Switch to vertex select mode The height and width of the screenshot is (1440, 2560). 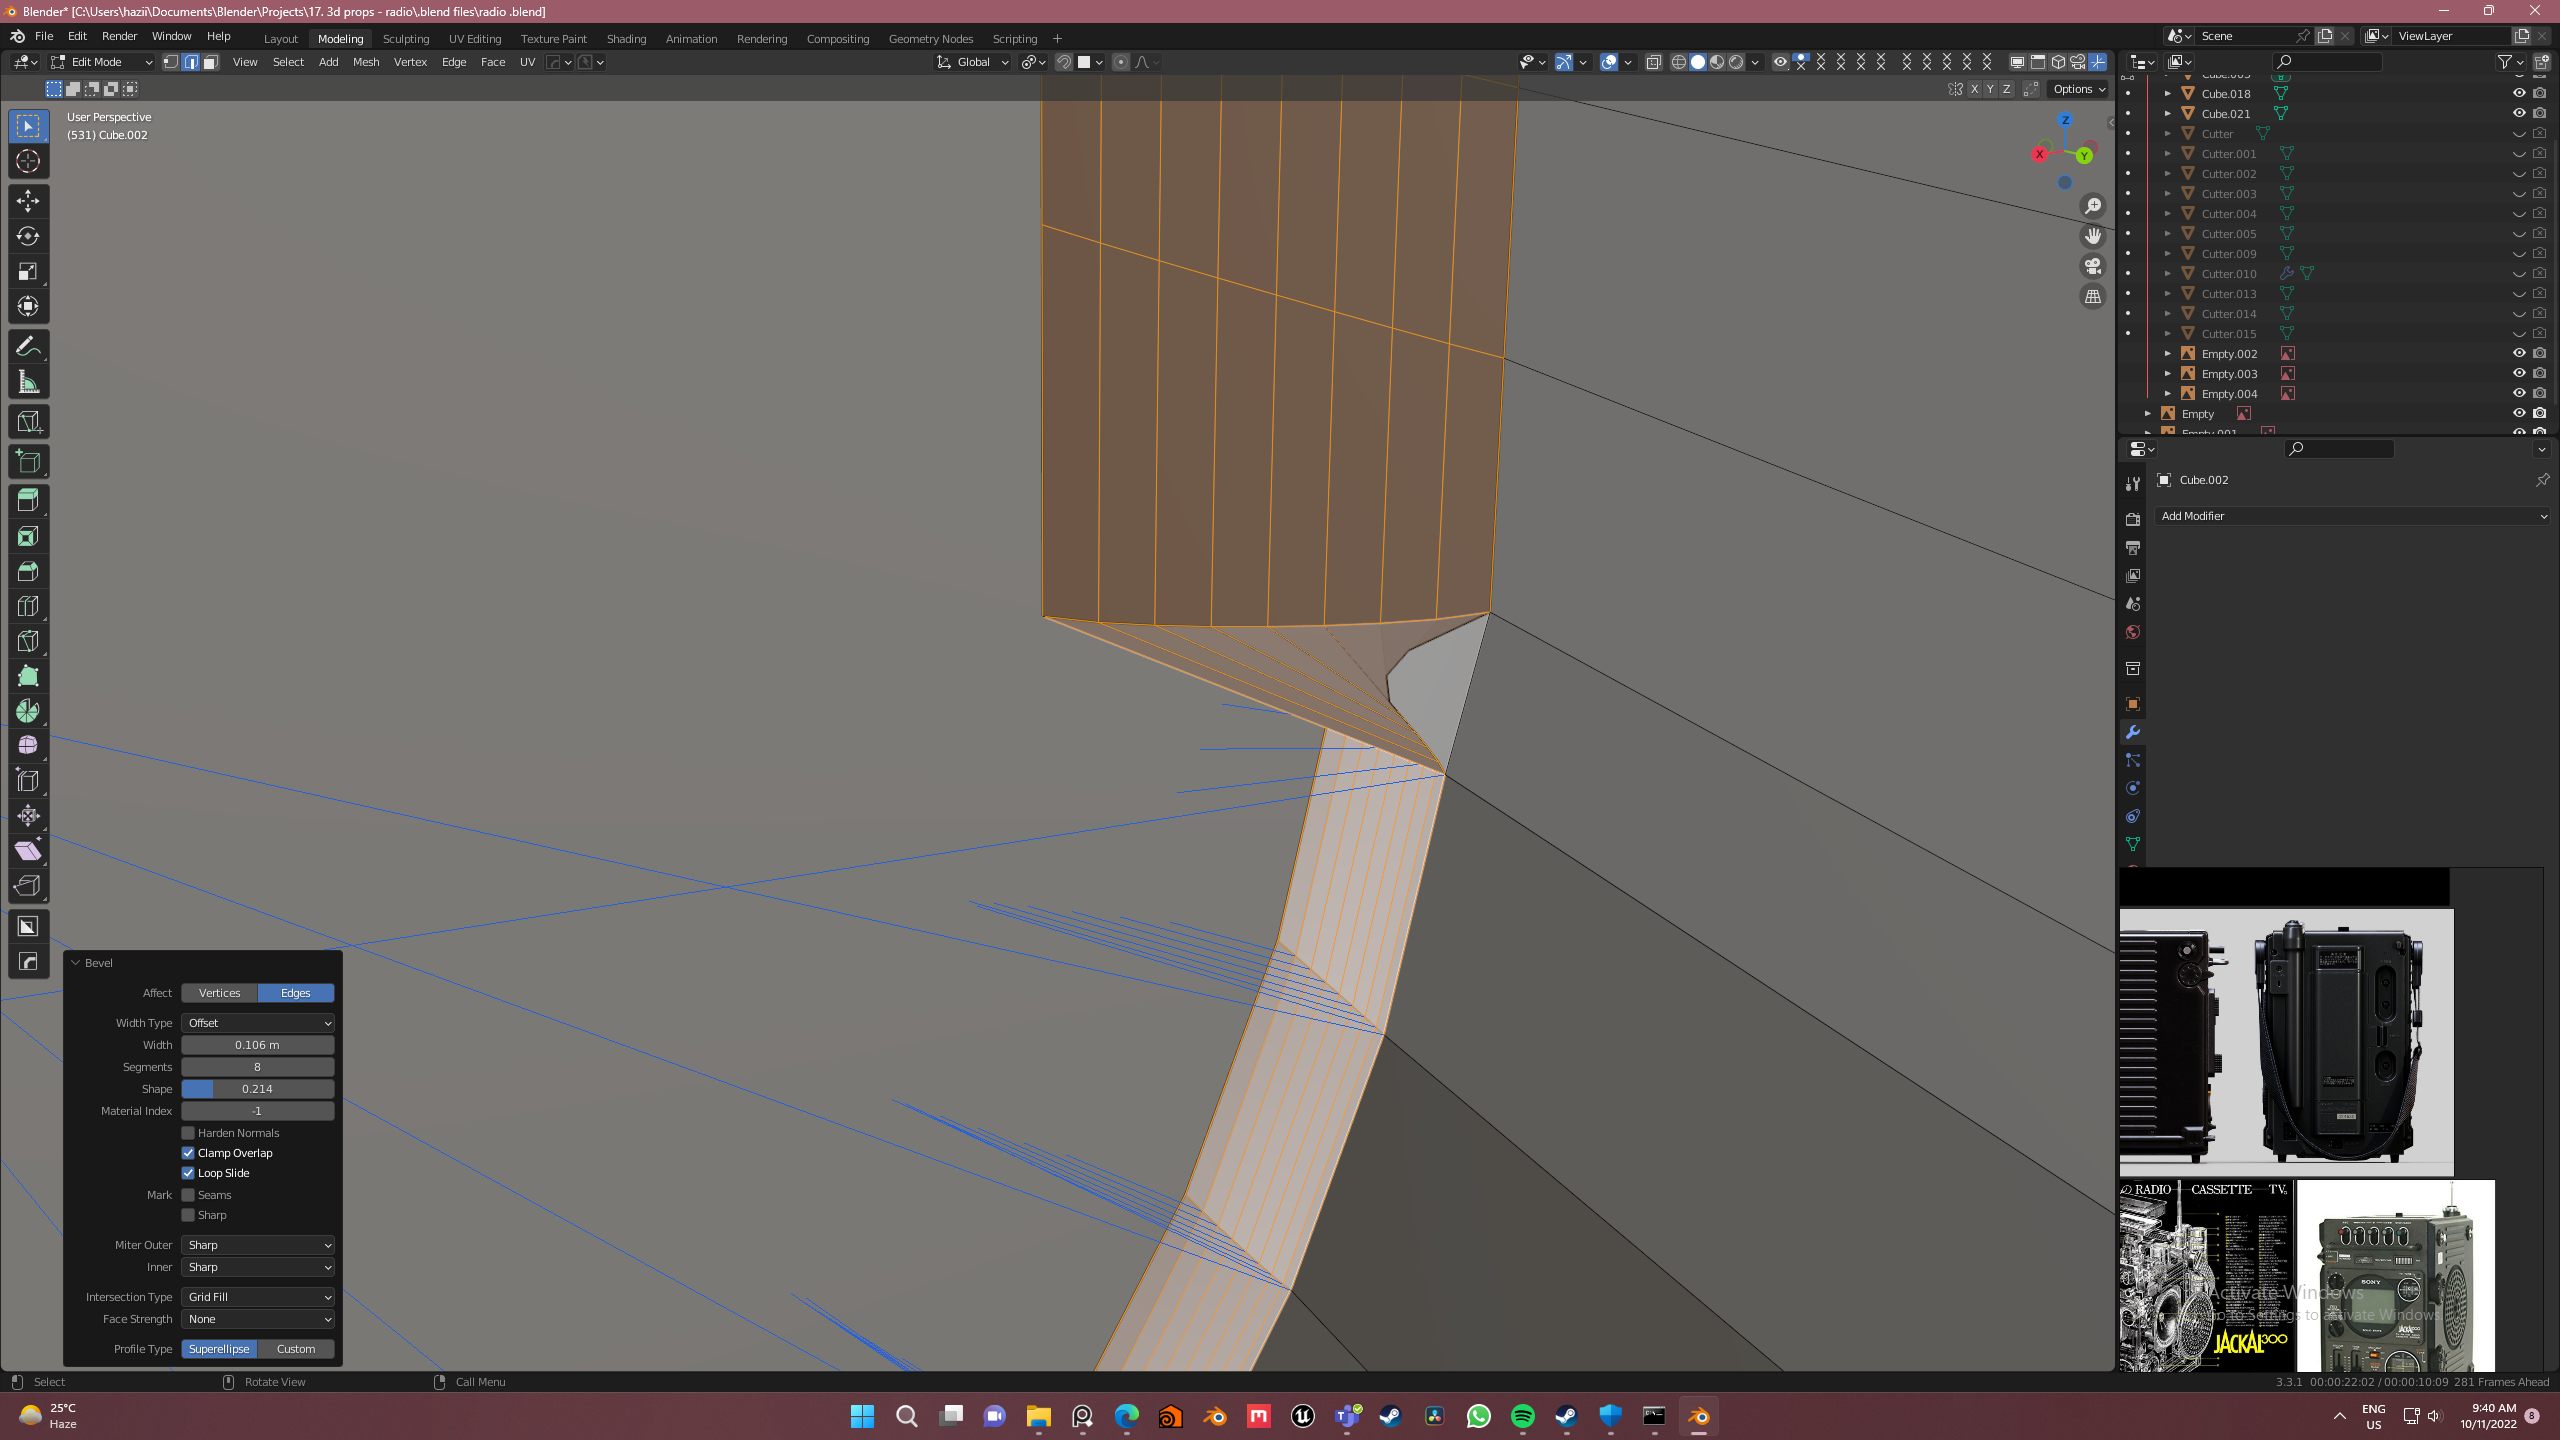point(171,62)
